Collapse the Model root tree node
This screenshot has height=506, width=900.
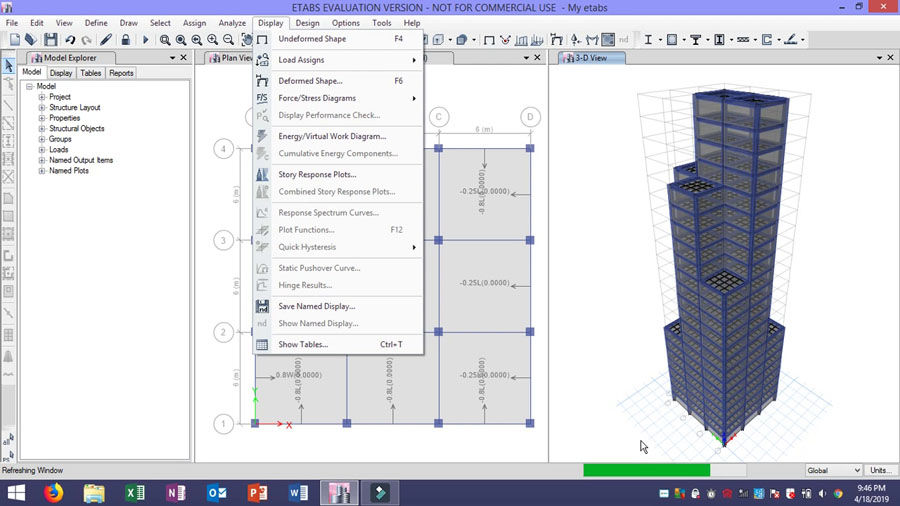coord(29,86)
